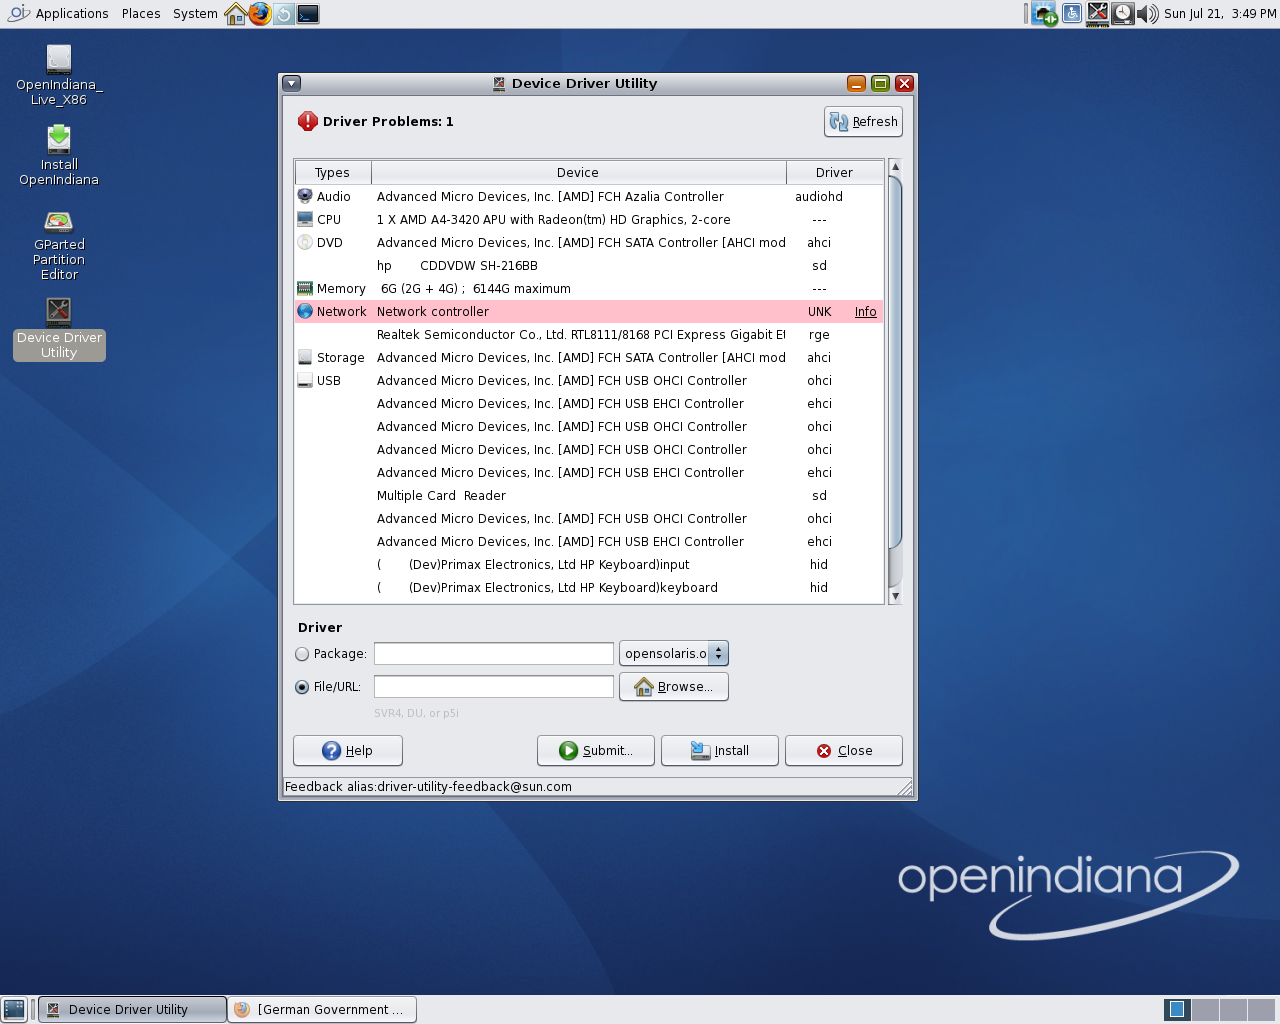The image size is (1280, 1024).
Task: Click the DVD device type icon
Action: (x=305, y=242)
